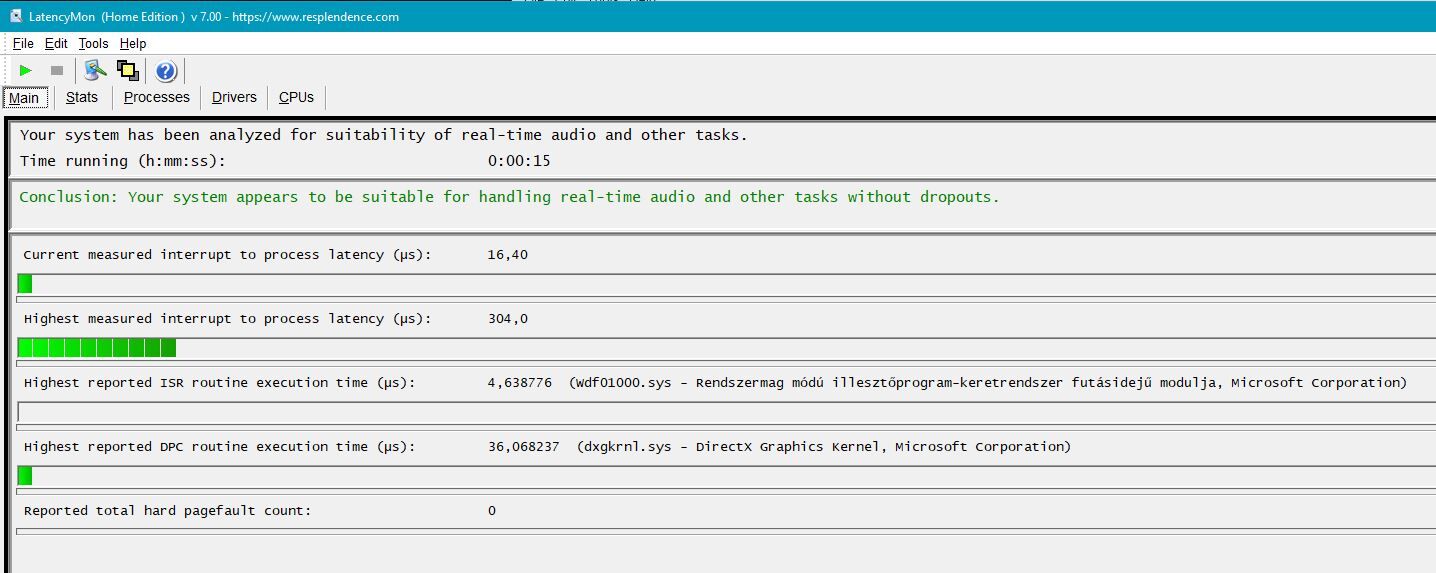Click the Wdf01000.sys ISR driver text

(x=988, y=383)
